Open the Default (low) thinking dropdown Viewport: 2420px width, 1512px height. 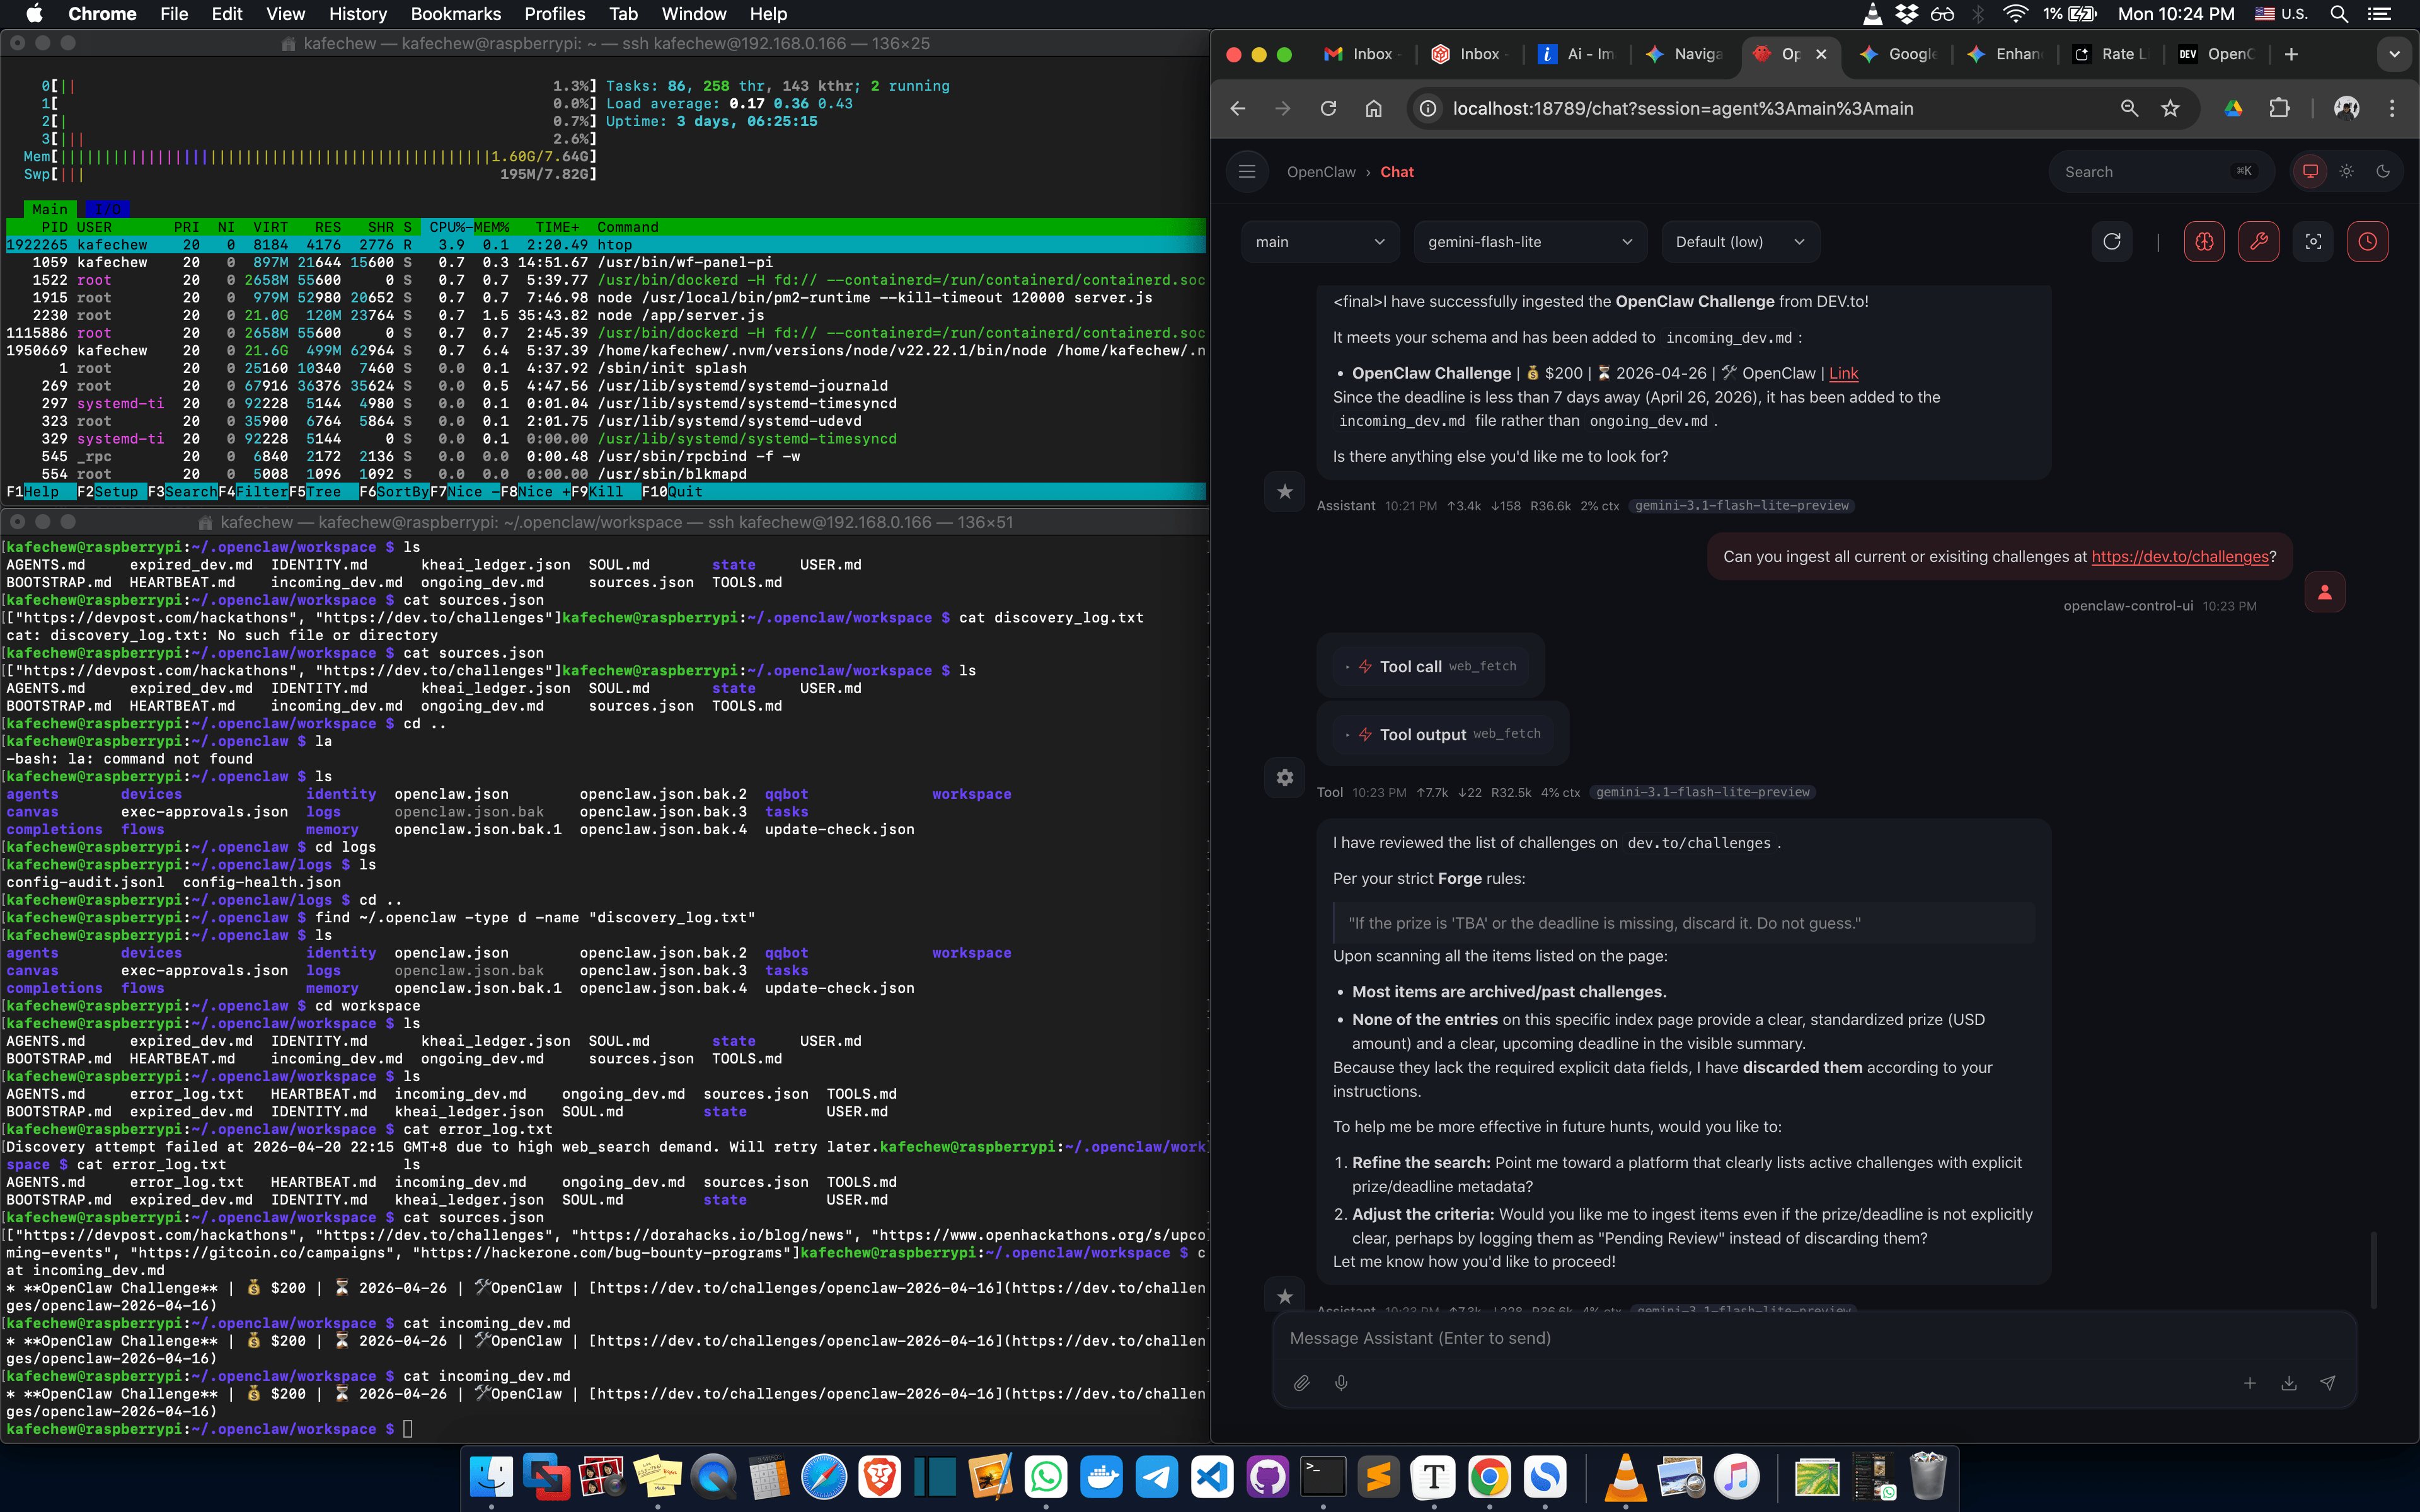[x=1740, y=241]
